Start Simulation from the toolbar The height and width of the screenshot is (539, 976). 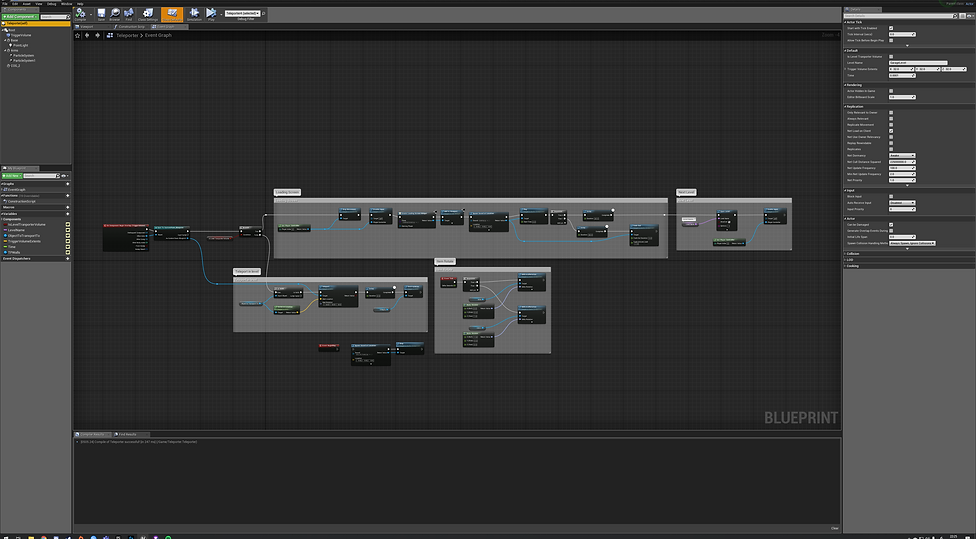(x=194, y=14)
